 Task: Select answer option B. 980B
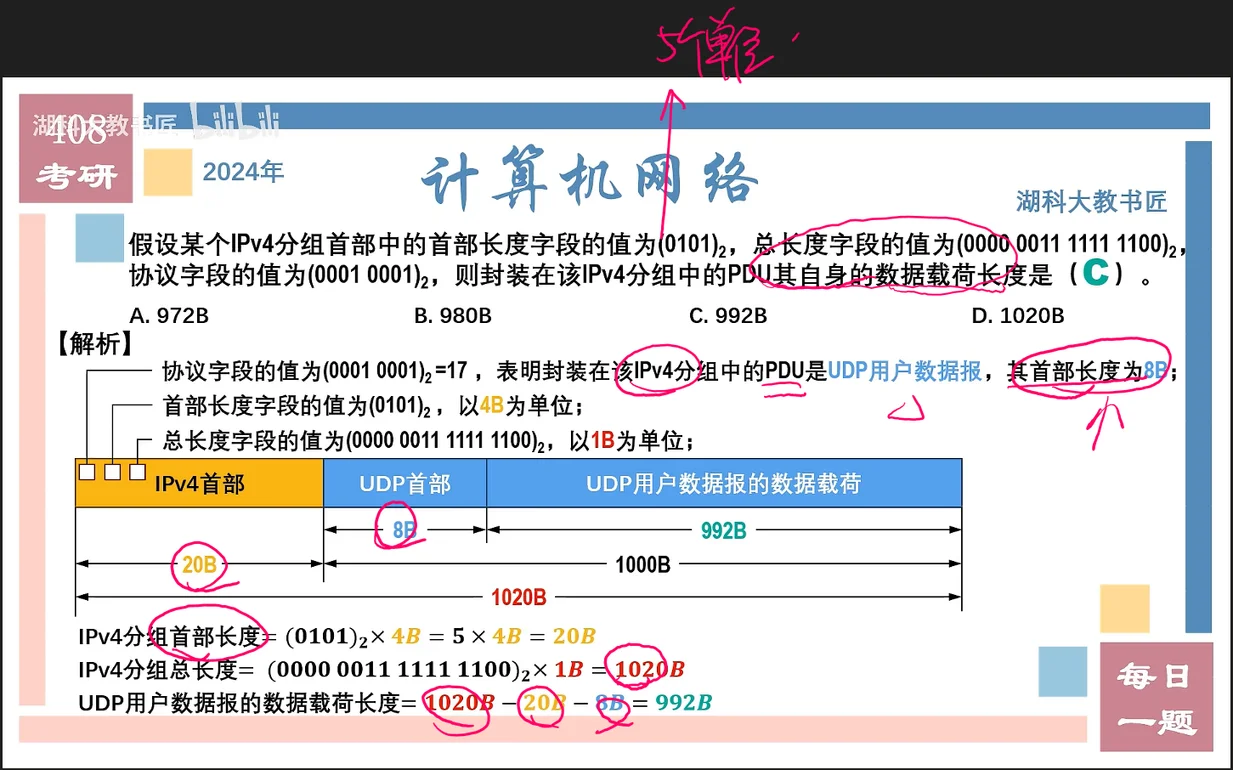(x=453, y=316)
